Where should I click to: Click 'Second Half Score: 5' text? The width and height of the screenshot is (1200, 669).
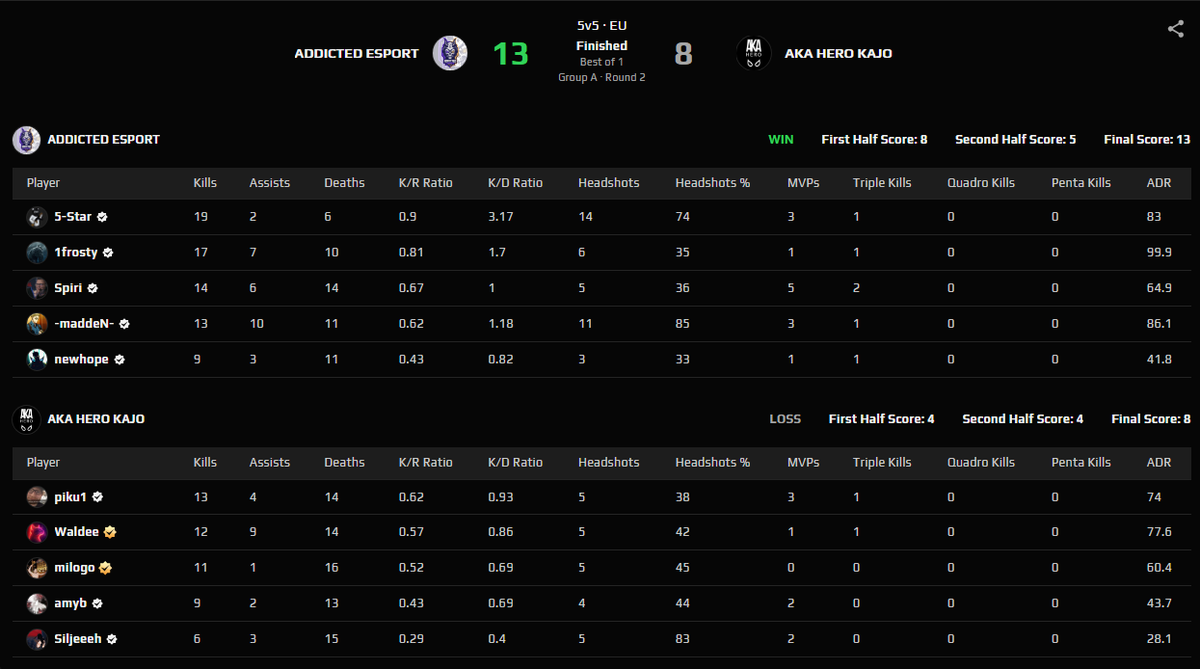[x=1015, y=140]
